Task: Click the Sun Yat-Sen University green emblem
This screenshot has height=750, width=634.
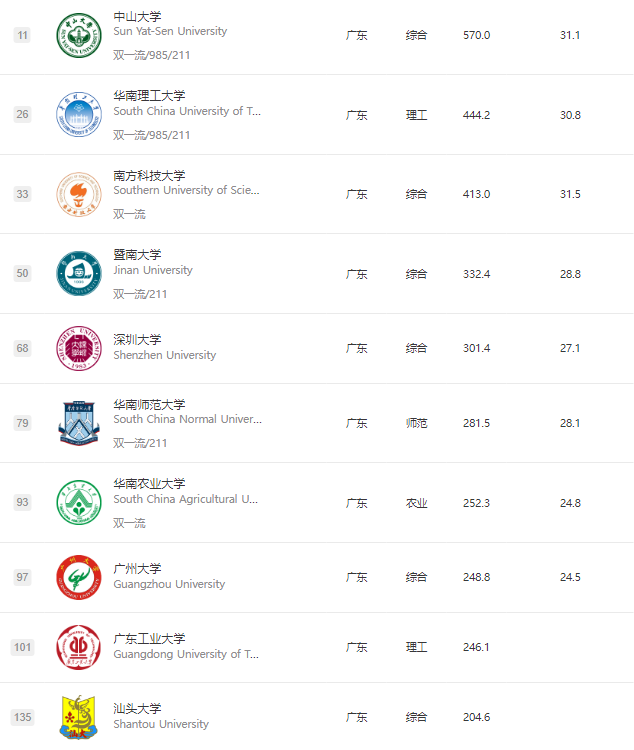Action: tap(79, 35)
